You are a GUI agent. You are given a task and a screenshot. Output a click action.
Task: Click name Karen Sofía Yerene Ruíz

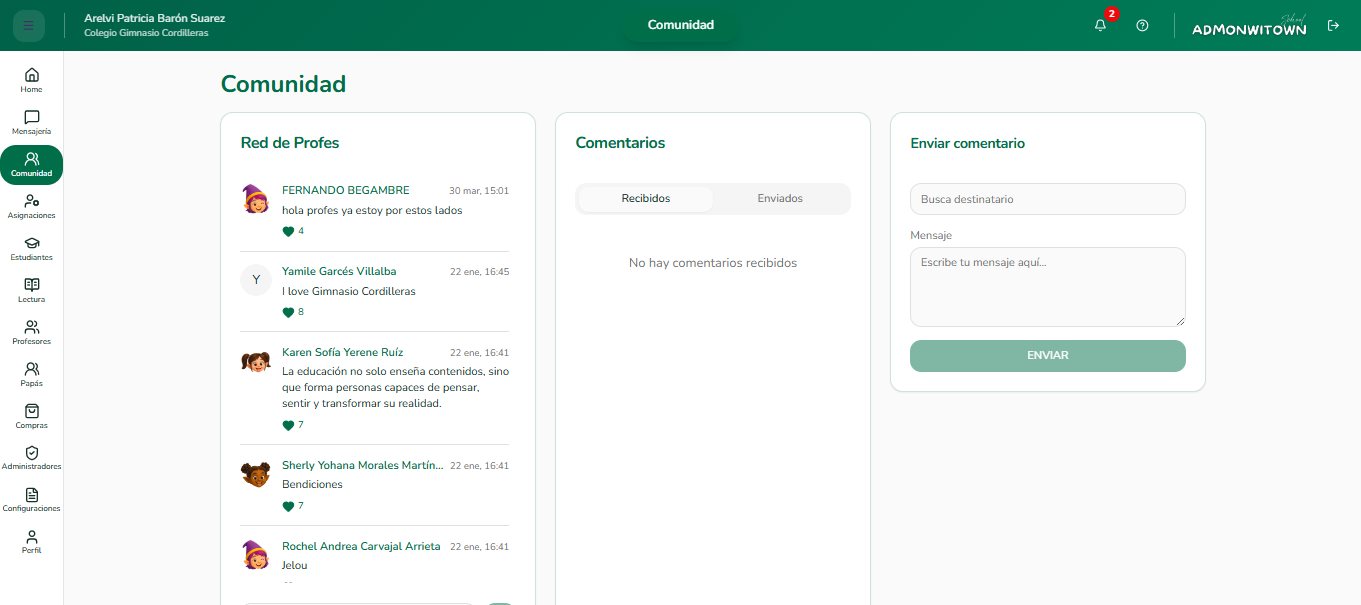point(342,352)
